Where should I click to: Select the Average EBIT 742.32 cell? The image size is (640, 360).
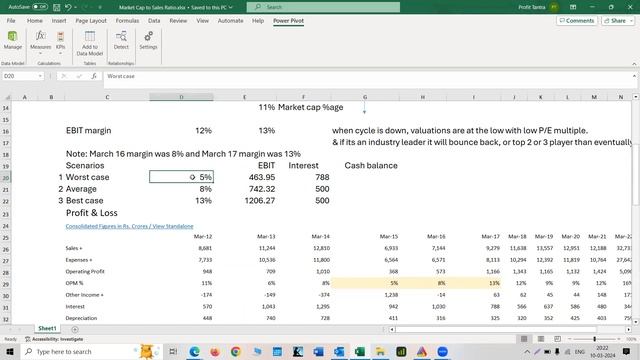click(x=245, y=189)
